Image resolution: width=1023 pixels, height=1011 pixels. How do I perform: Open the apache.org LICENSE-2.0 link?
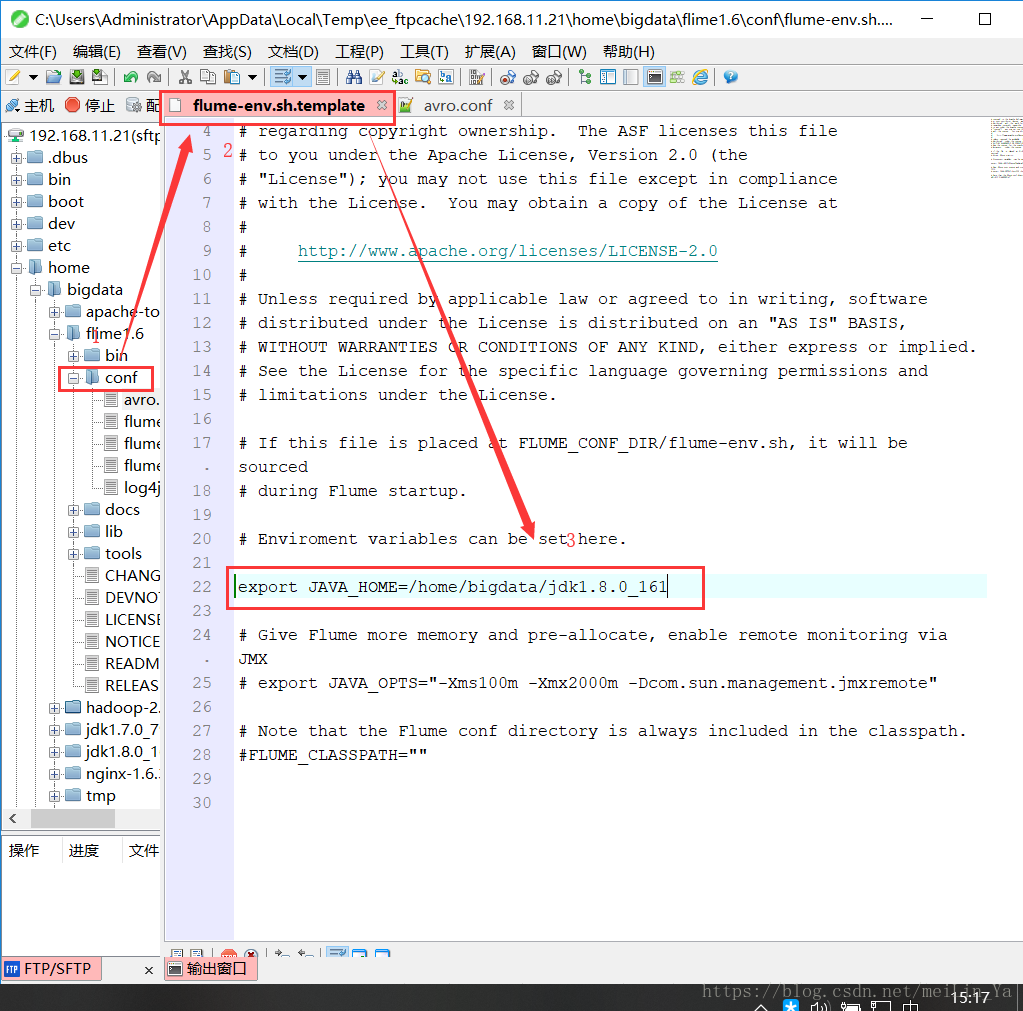(508, 251)
